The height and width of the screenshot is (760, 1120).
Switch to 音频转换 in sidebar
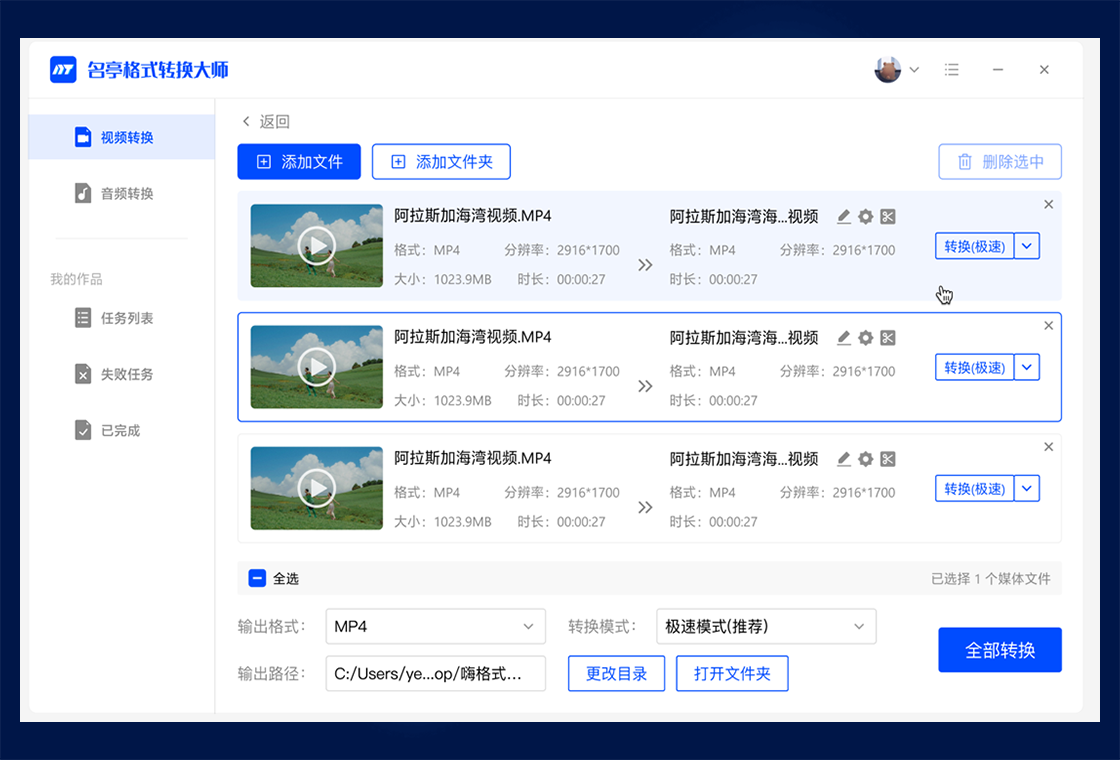126,194
